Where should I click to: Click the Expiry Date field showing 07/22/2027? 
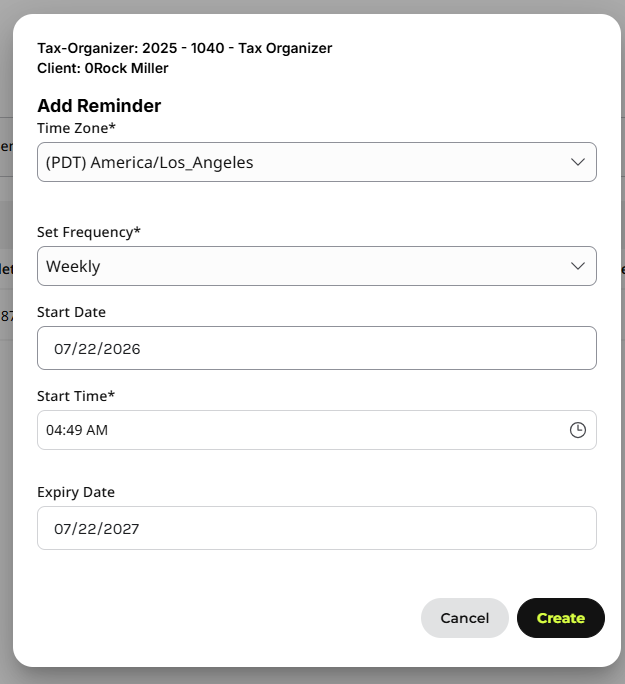tap(317, 528)
